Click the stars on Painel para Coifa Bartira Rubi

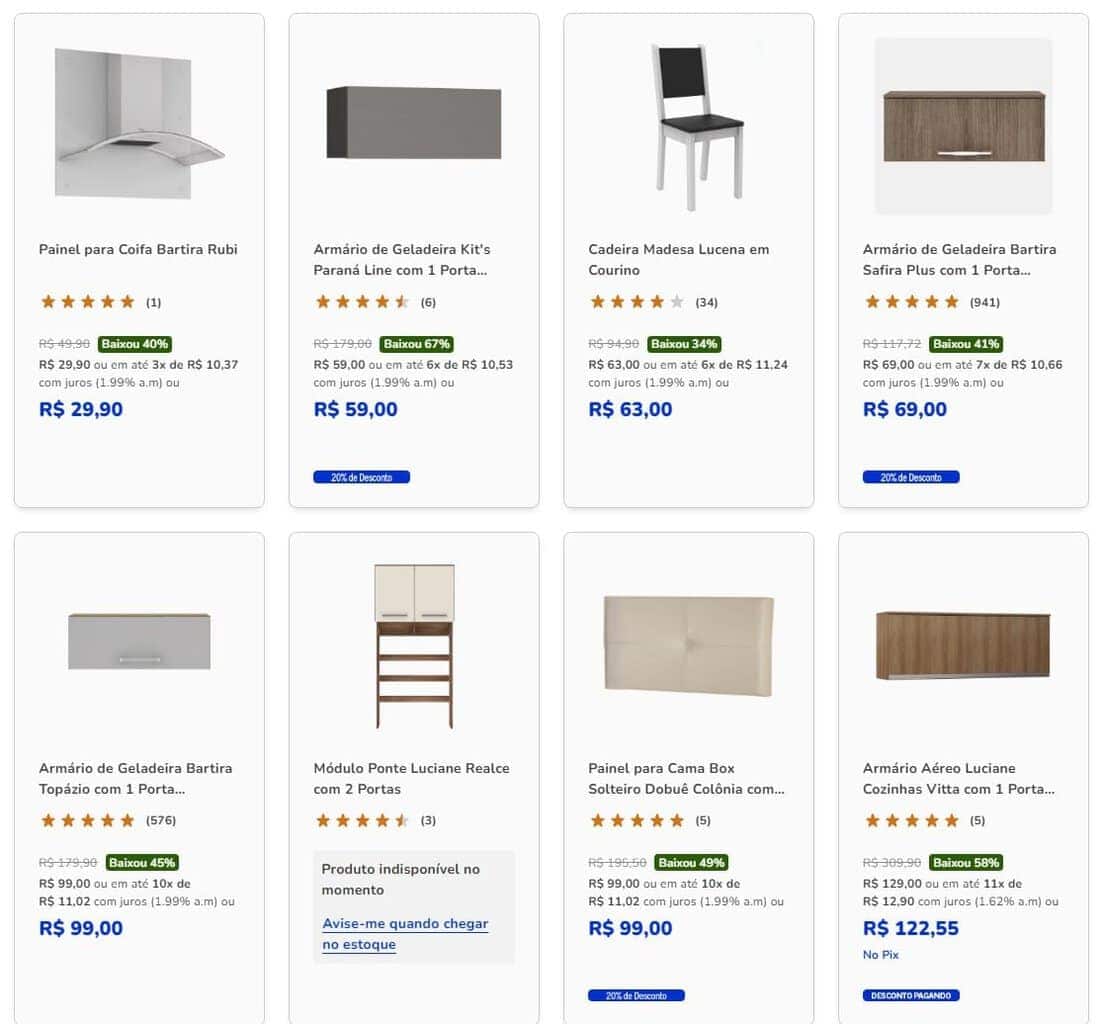click(88, 302)
